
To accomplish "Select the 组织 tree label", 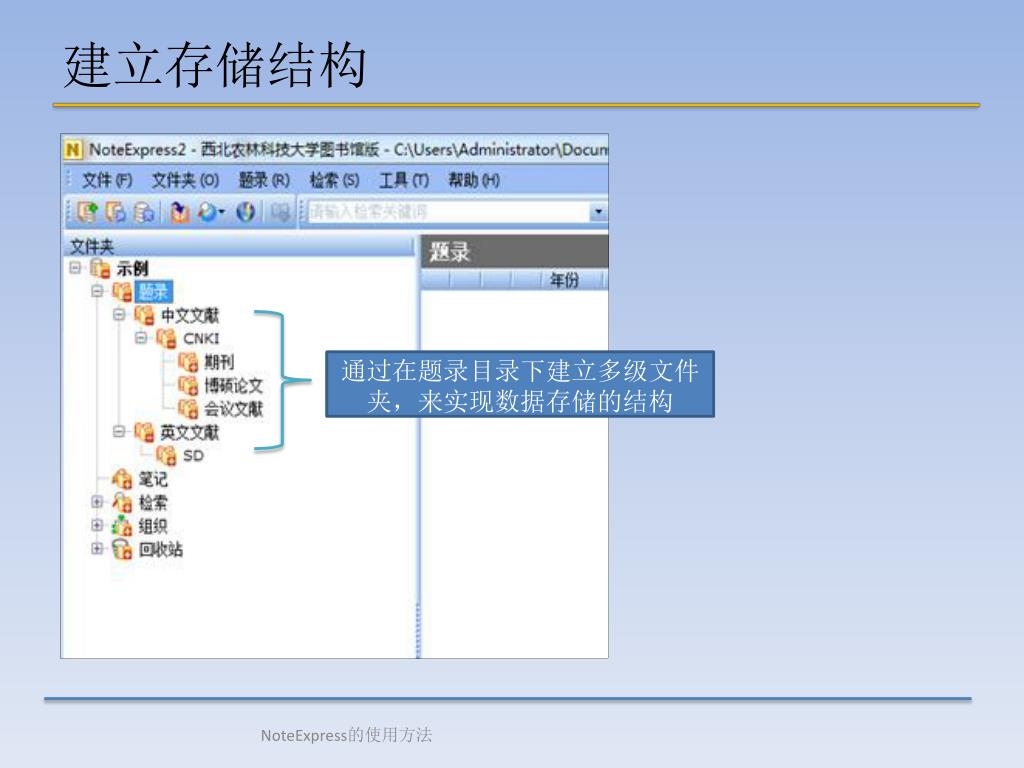I will point(153,526).
